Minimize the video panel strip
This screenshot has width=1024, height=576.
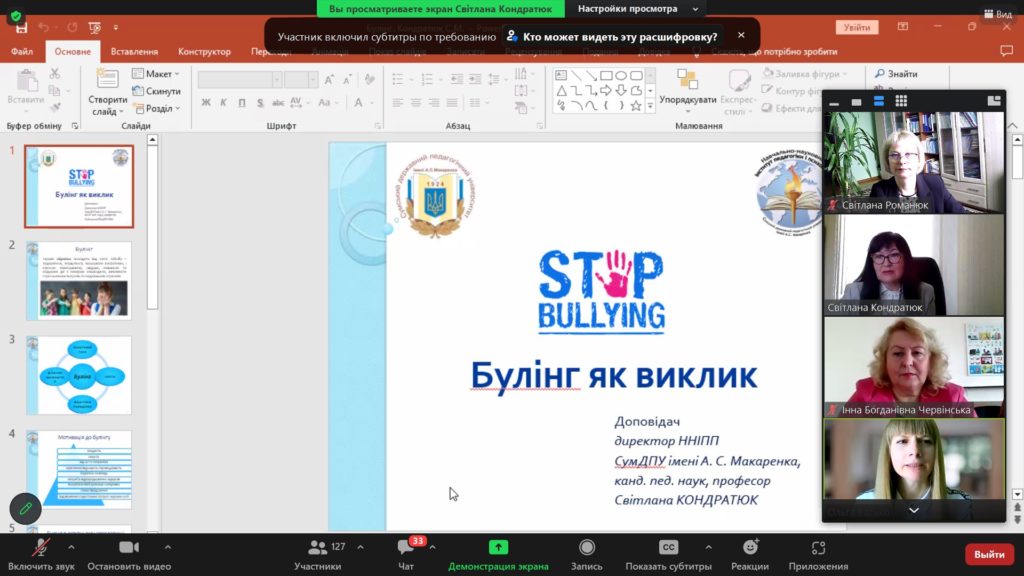tap(834, 102)
